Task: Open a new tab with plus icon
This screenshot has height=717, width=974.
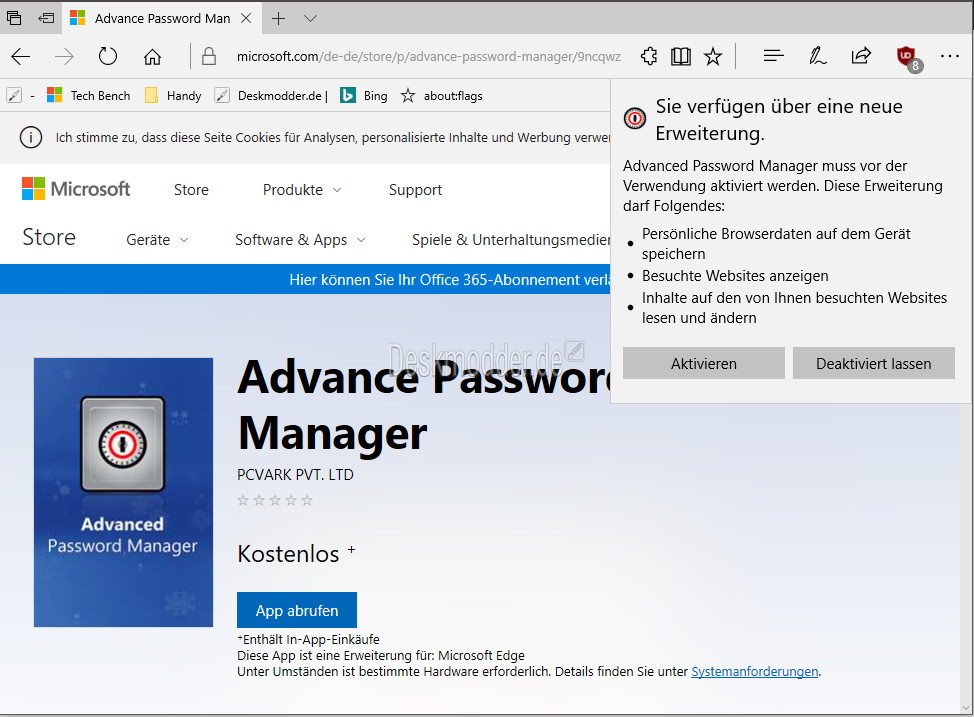Action: (x=278, y=19)
